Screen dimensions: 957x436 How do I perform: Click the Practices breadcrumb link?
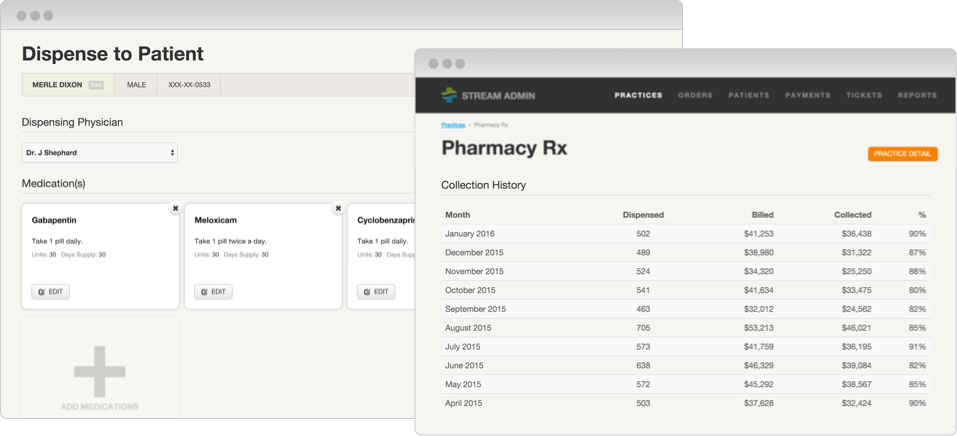[x=453, y=125]
